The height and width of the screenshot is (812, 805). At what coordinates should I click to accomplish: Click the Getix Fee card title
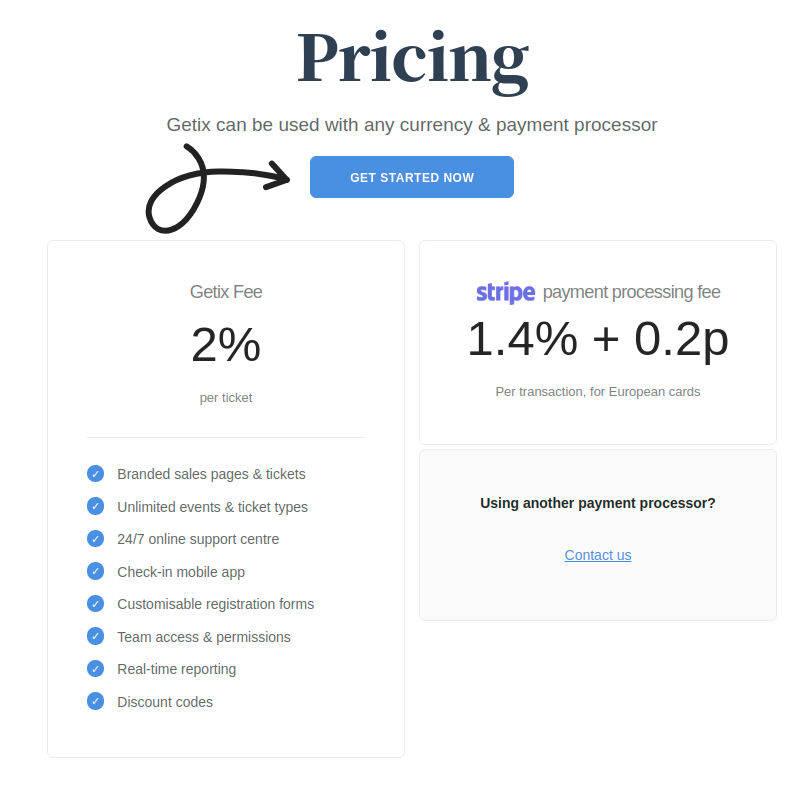[226, 292]
